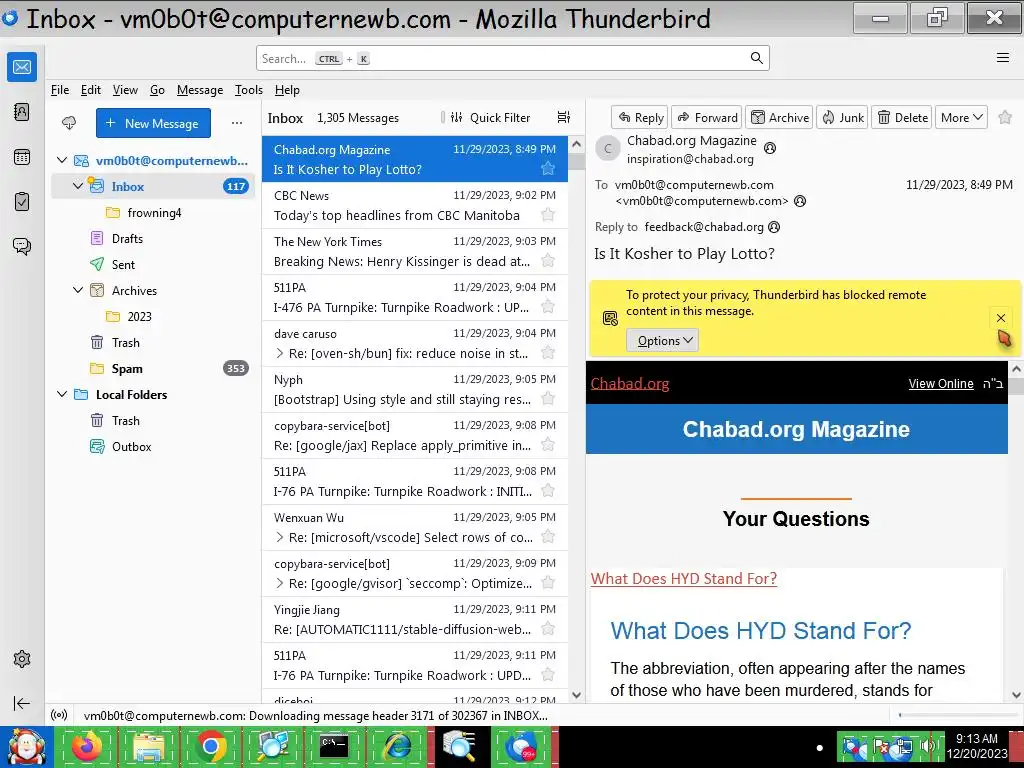The width and height of the screenshot is (1024, 768).
Task: Open the Address Book space
Action: 22,112
